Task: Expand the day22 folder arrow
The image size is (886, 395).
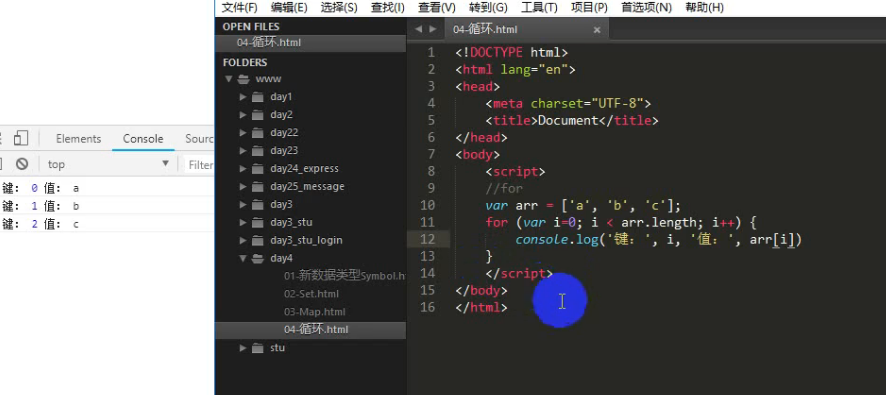Action: 242,133
